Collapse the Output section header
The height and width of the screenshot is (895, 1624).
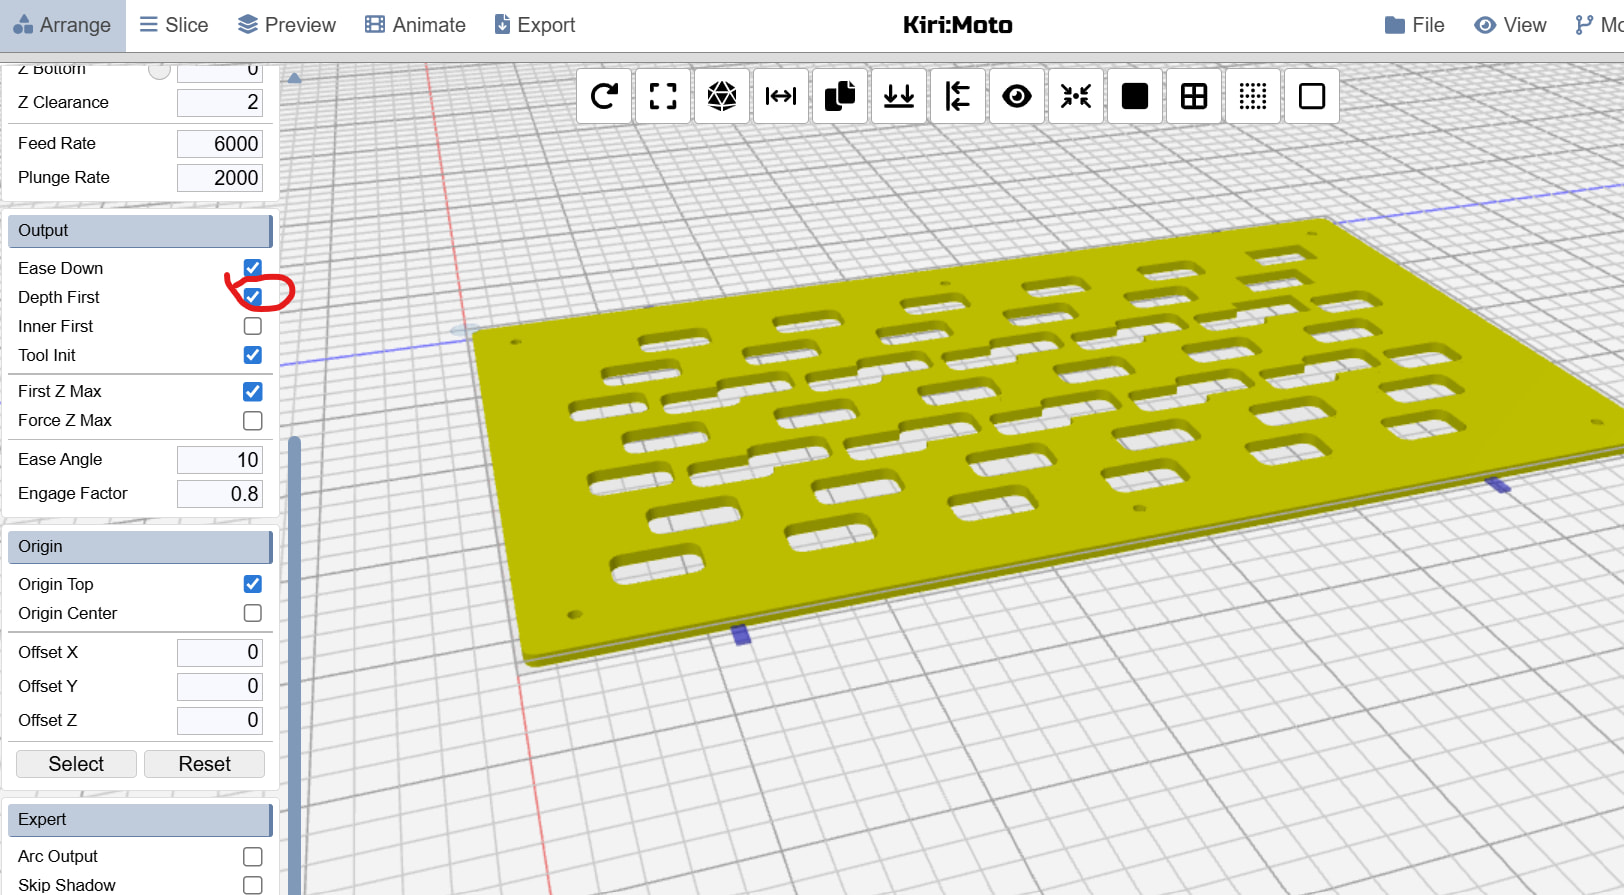point(139,231)
